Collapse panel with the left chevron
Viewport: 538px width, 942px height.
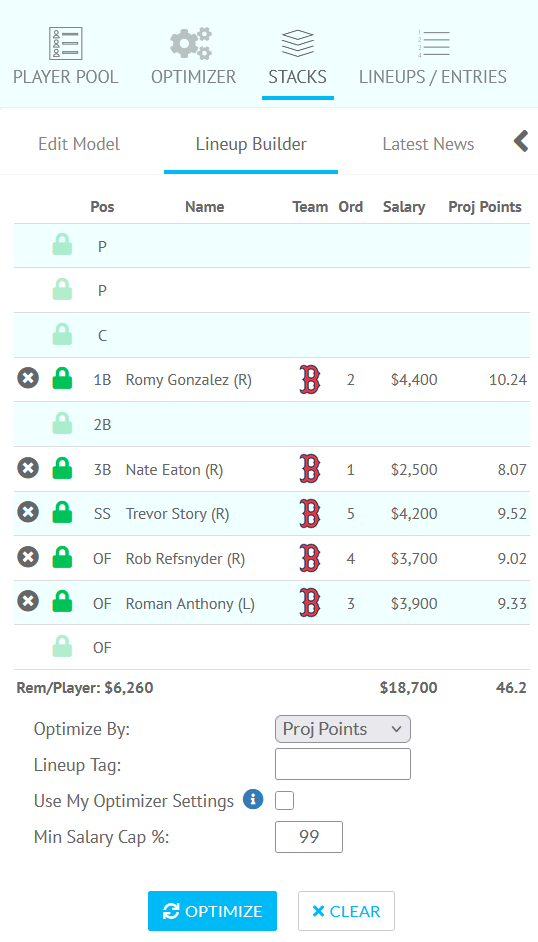click(521, 142)
